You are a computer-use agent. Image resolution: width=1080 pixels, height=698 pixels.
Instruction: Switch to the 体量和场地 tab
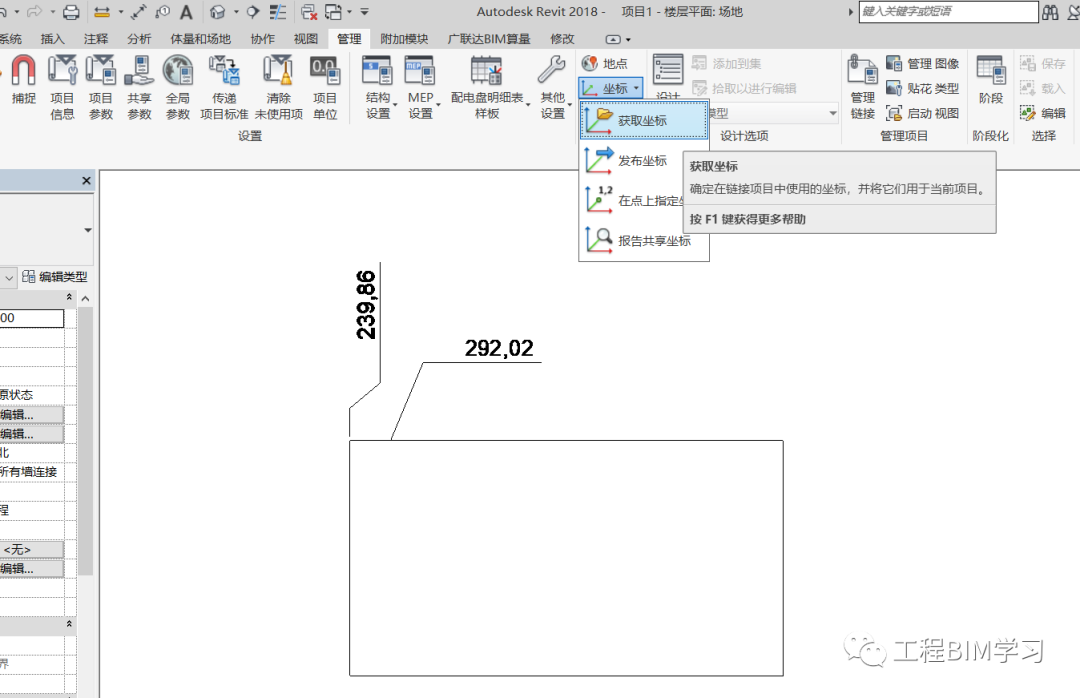click(200, 39)
